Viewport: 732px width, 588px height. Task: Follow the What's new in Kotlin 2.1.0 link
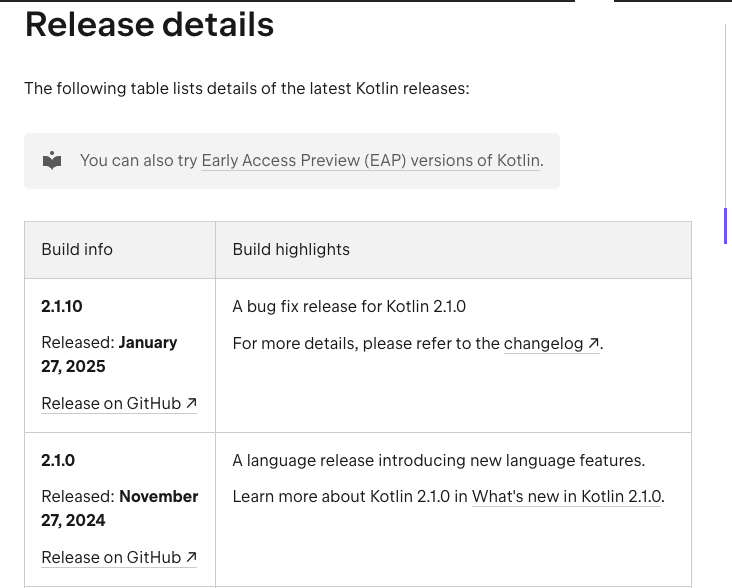pos(566,496)
